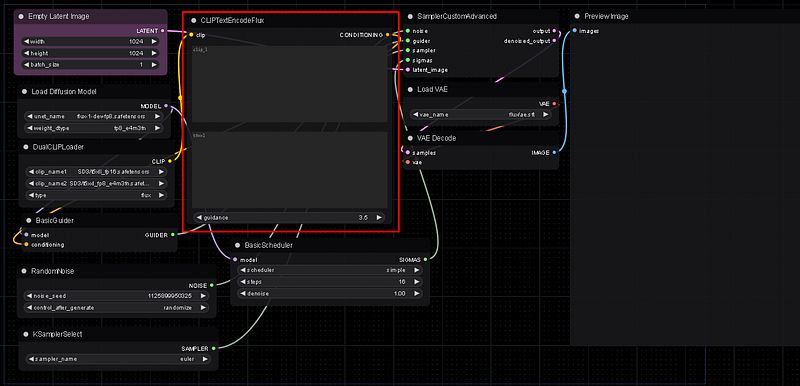Viewport: 800px width, 386px height.
Task: Open the clip_name2 dropdown
Action: (95, 183)
